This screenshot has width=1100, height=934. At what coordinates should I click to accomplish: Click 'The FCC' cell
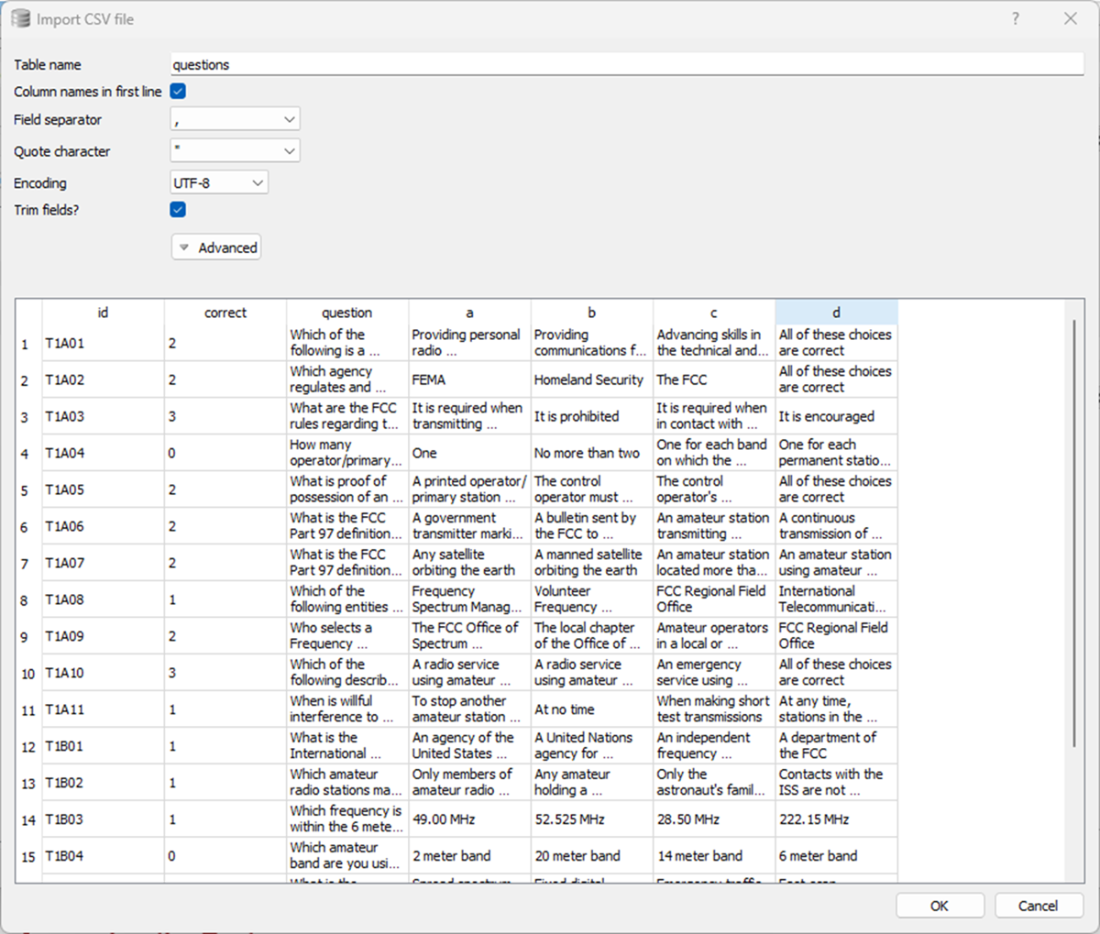tap(713, 380)
